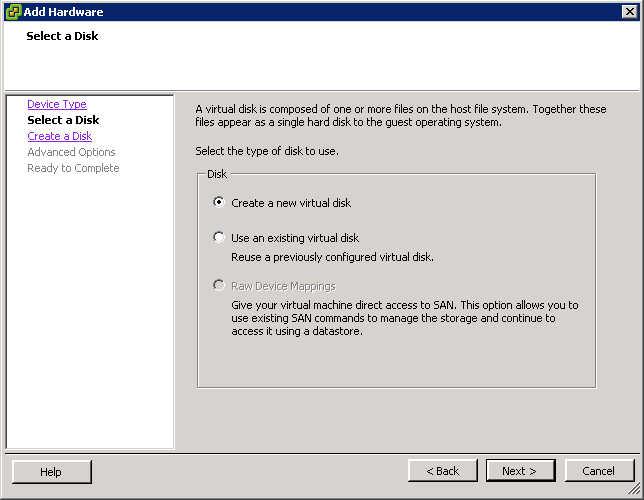Go back with the < Back button
The width and height of the screenshot is (644, 500).
pyautogui.click(x=443, y=471)
